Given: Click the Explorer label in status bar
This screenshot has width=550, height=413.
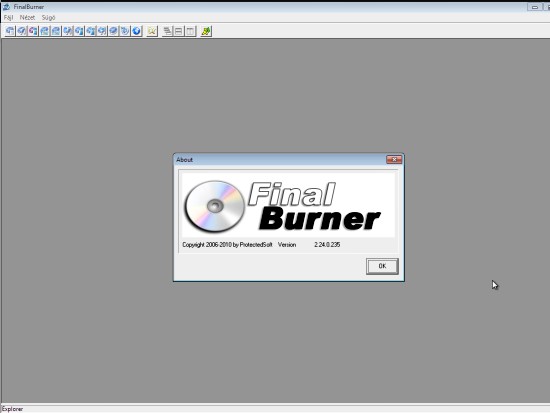Looking at the screenshot, I should coord(12,409).
